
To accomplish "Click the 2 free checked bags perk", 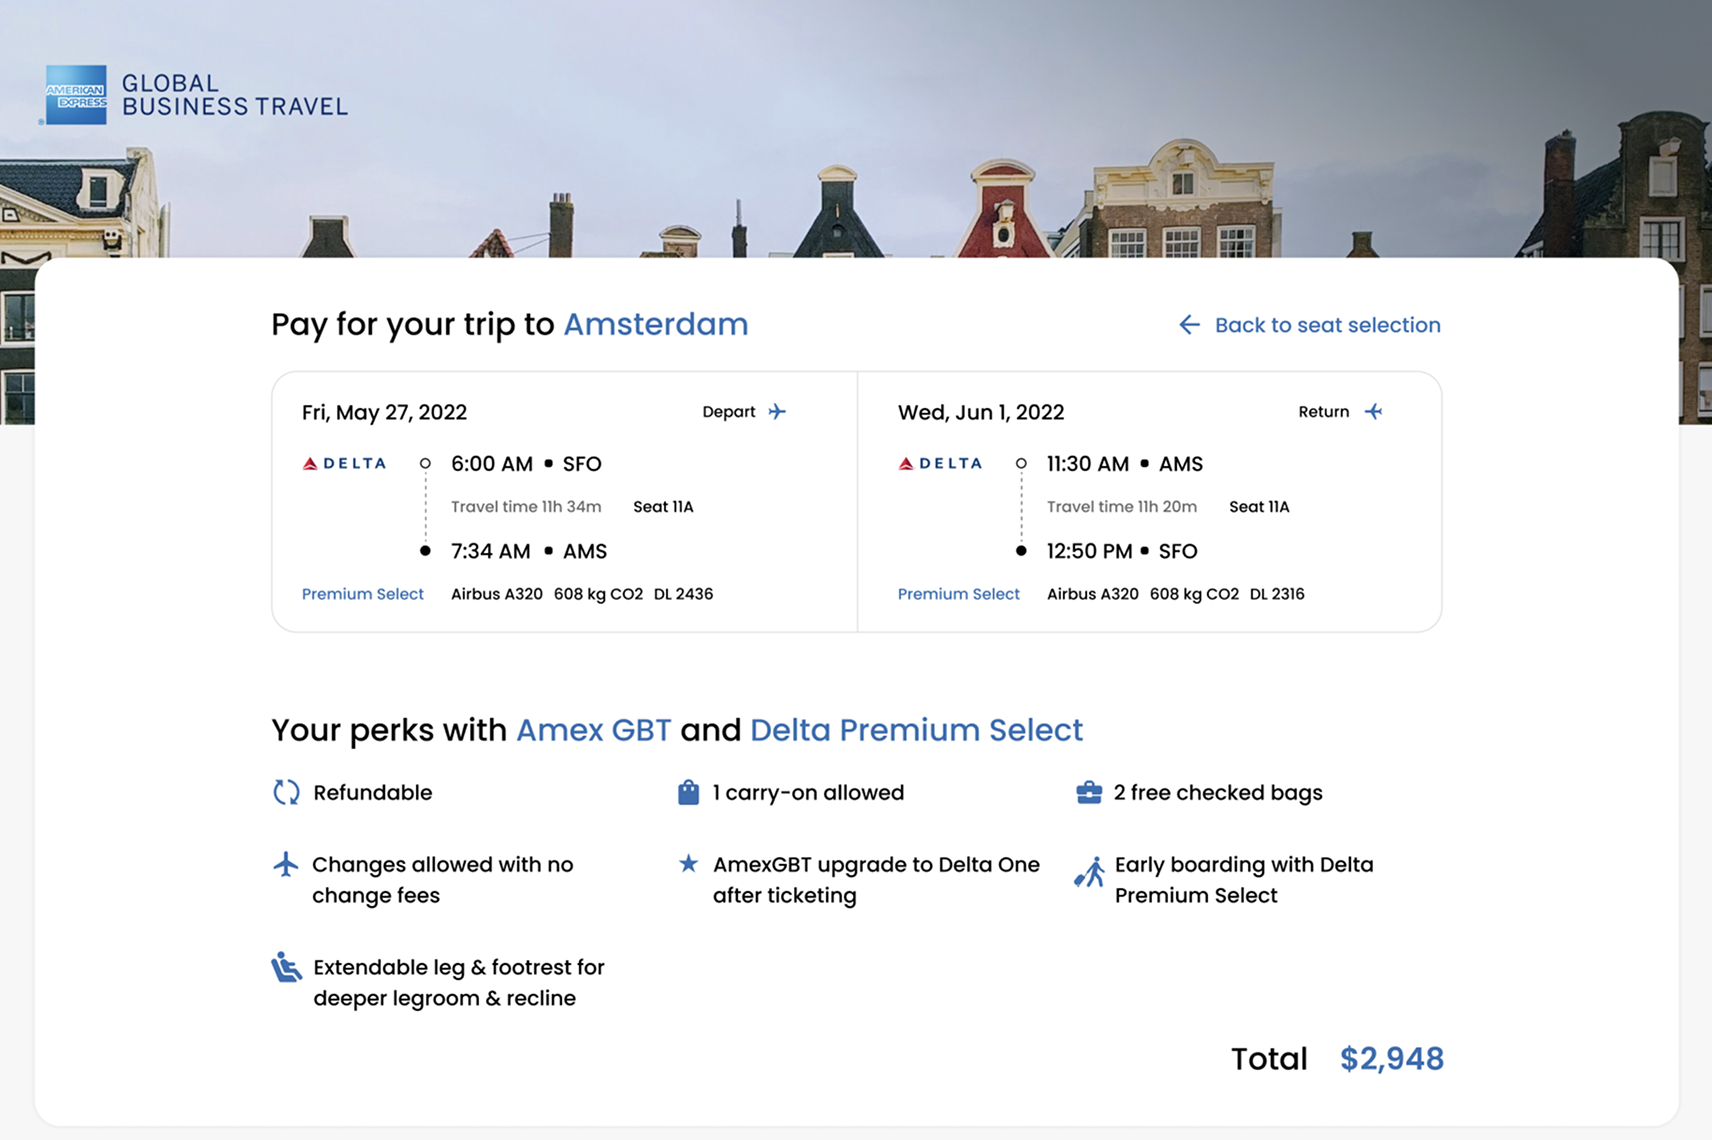I will (1218, 793).
